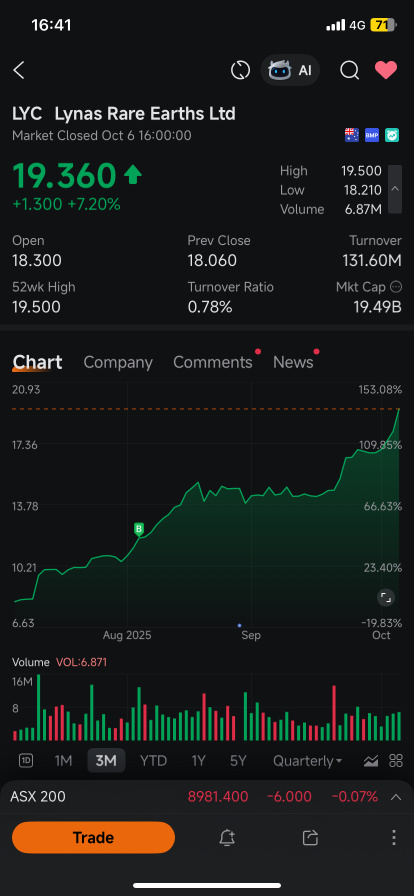Select the 5Y time range
Viewport: 414px width, 896px height.
[x=238, y=761]
